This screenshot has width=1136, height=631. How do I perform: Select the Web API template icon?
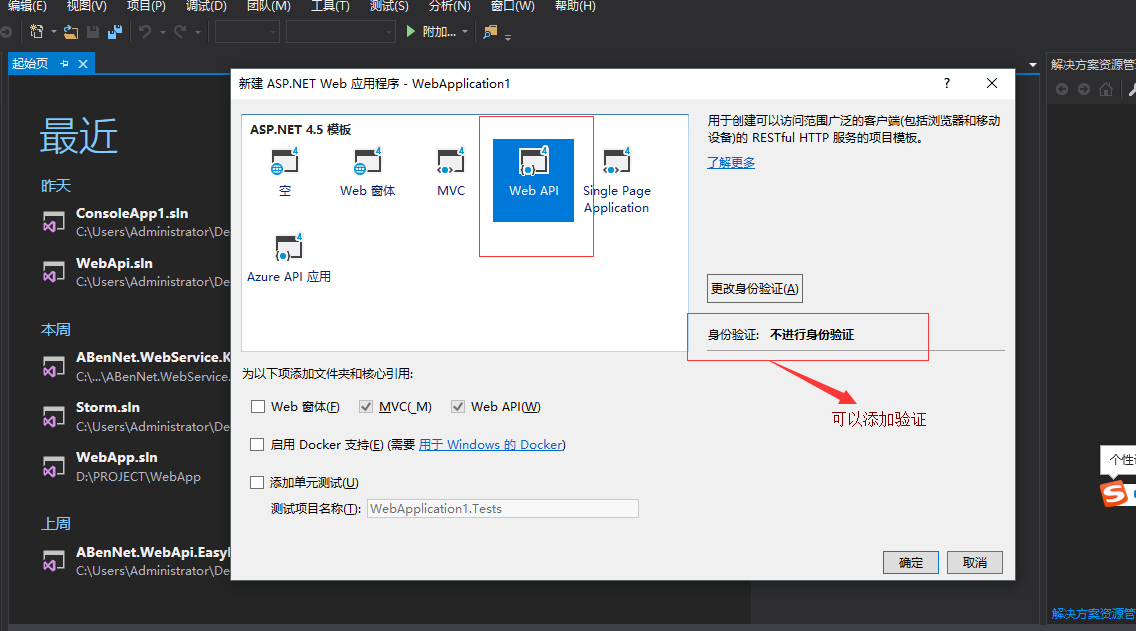point(533,180)
